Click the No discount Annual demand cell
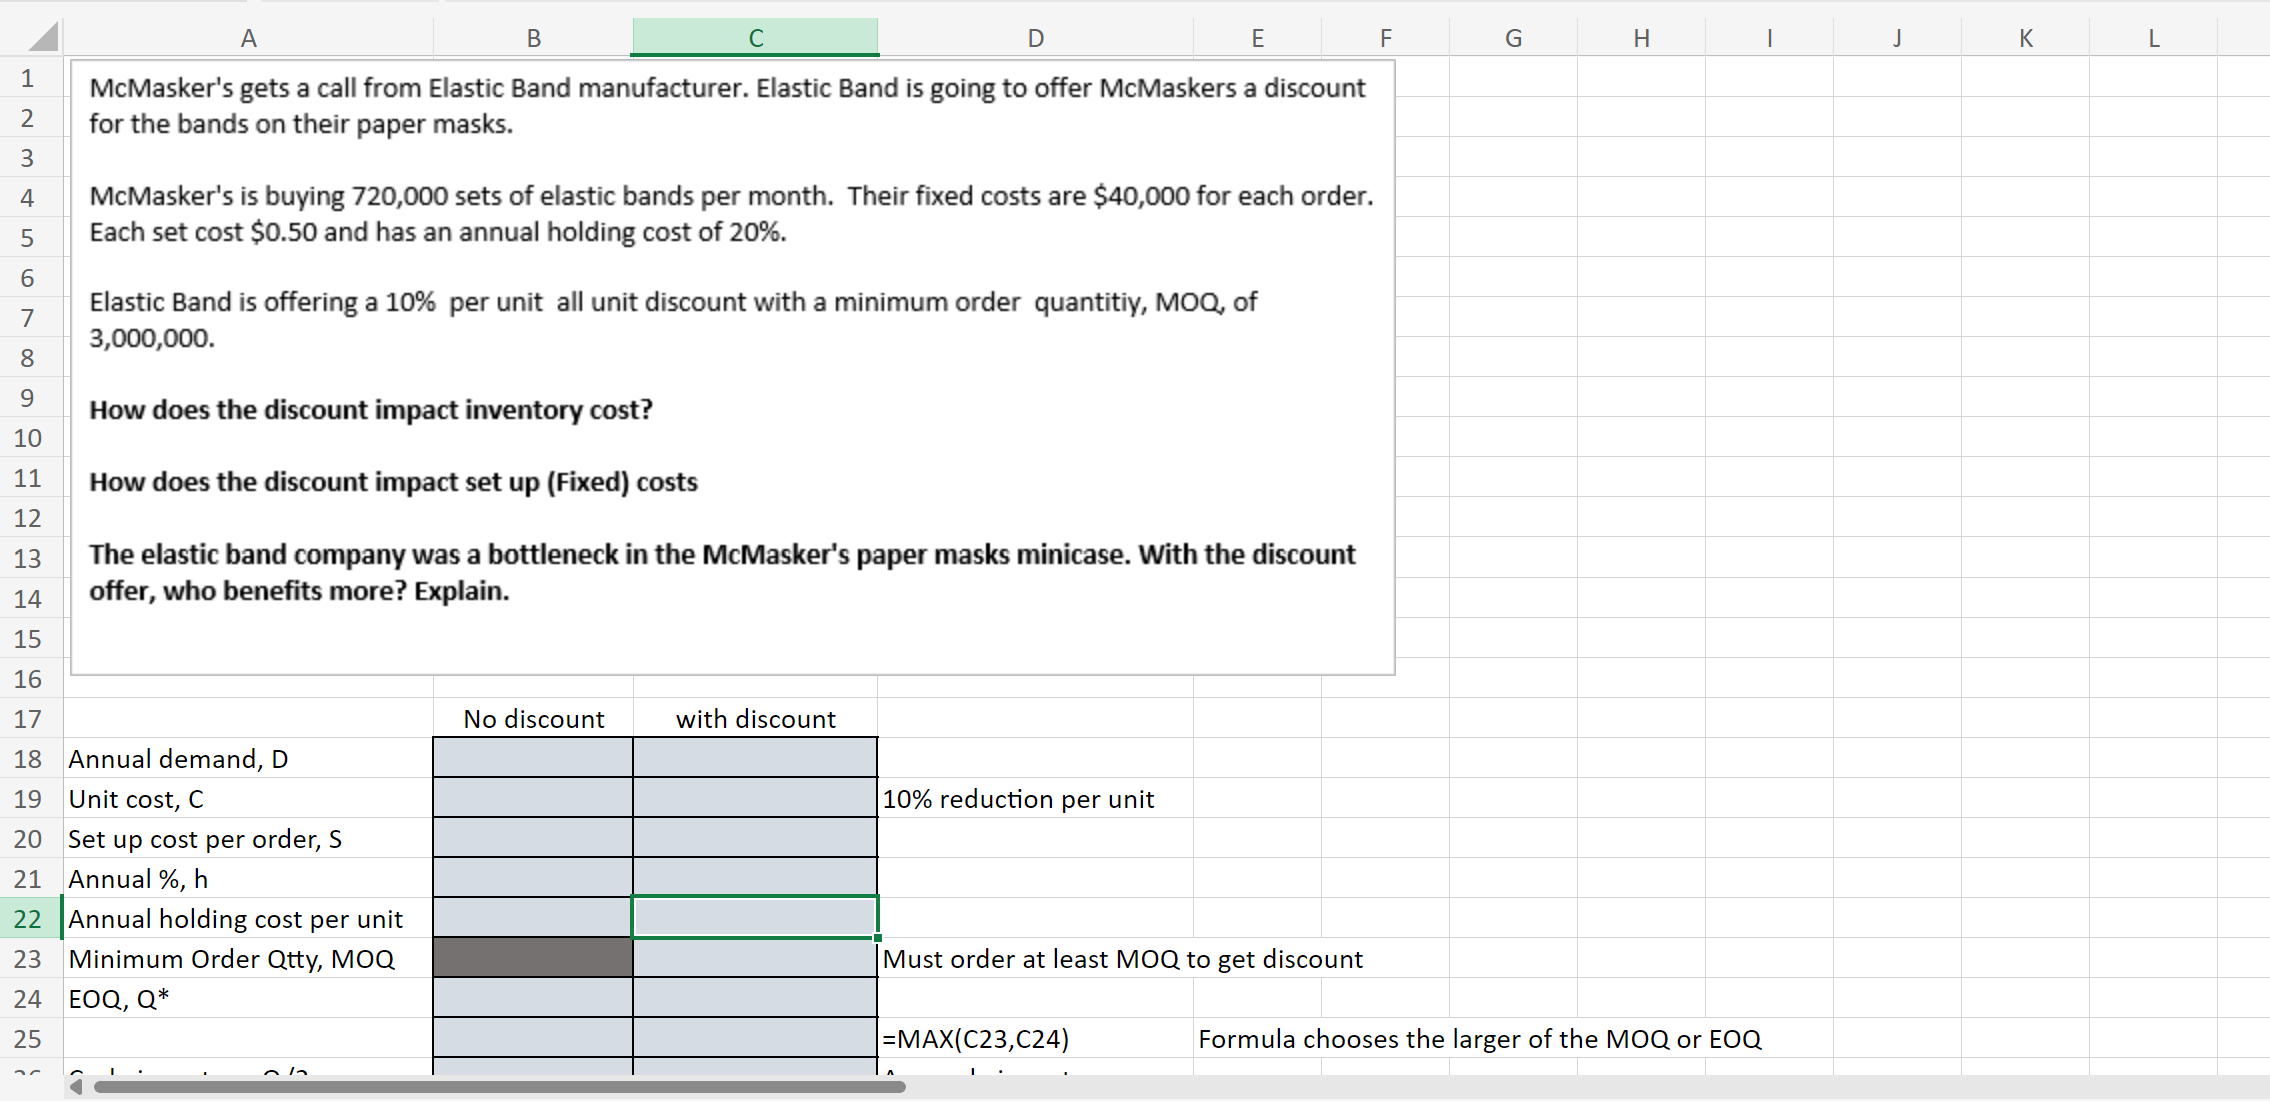2270x1102 pixels. [533, 758]
